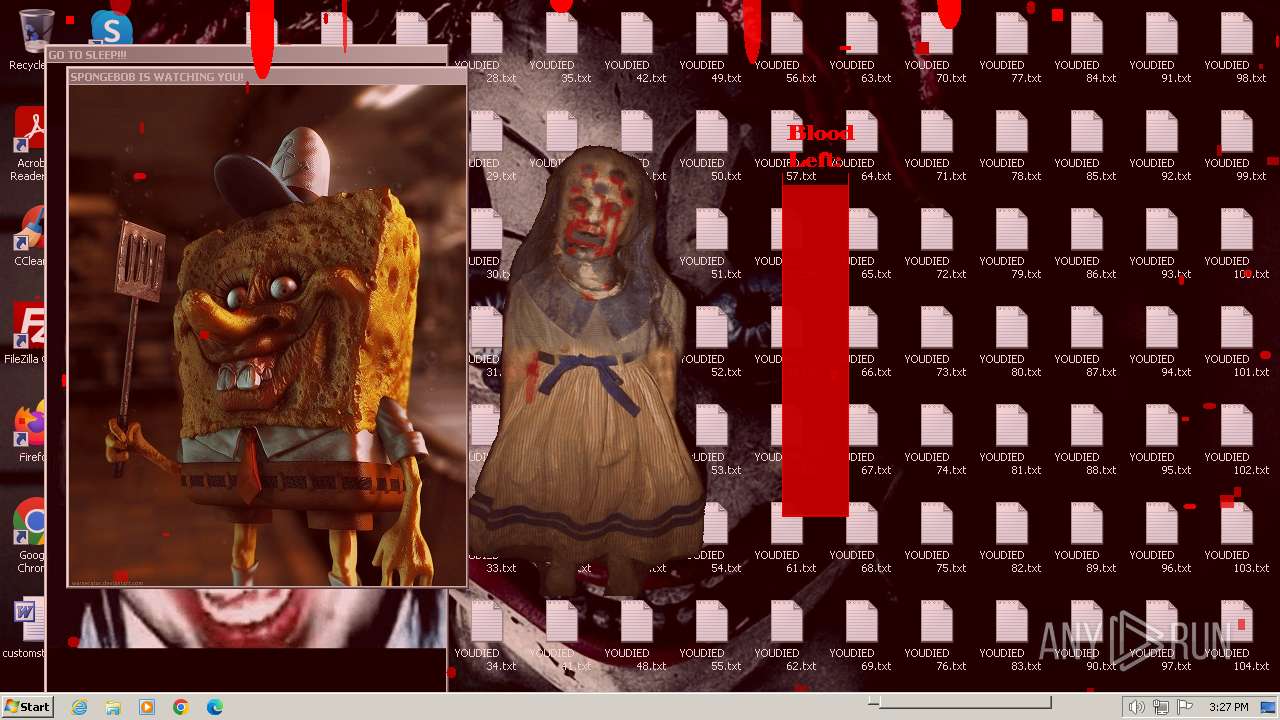
Task: Click the 3:27 PM system clock
Action: tap(1228, 707)
